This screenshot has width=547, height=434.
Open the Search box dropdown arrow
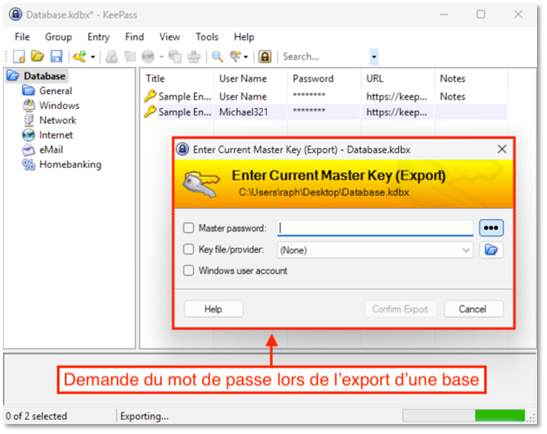coord(374,57)
